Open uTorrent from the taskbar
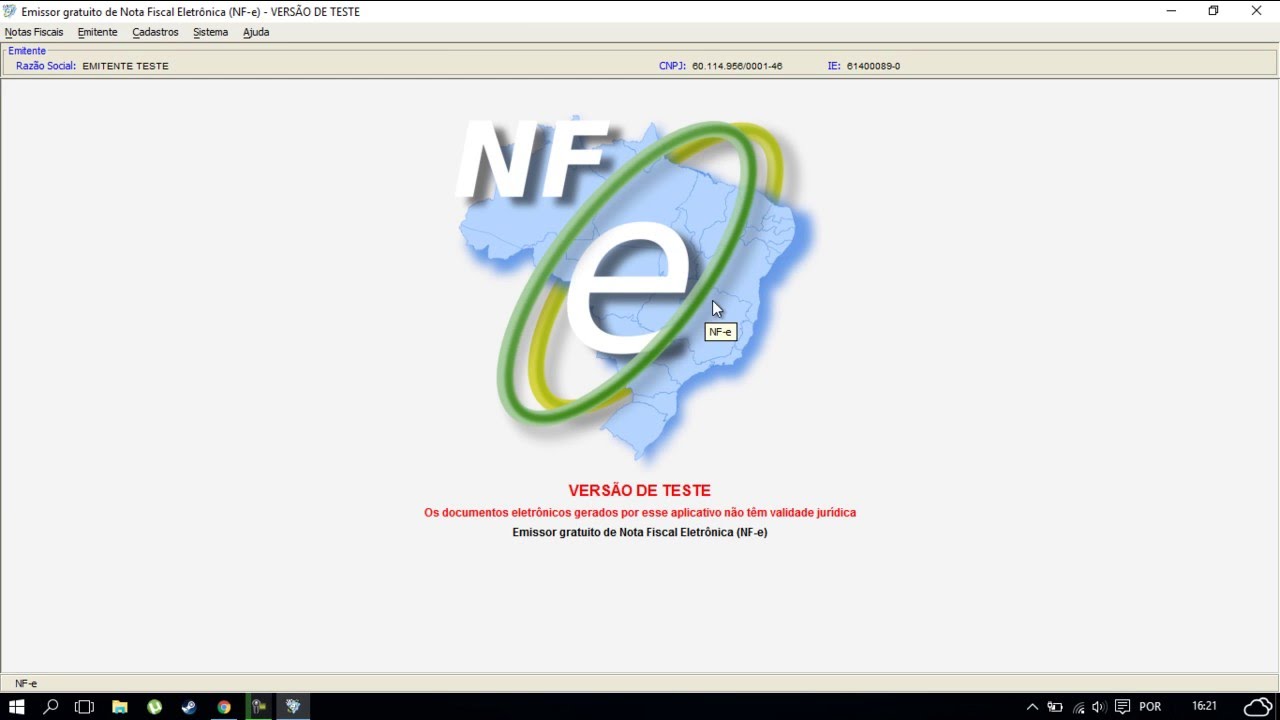 [x=154, y=707]
